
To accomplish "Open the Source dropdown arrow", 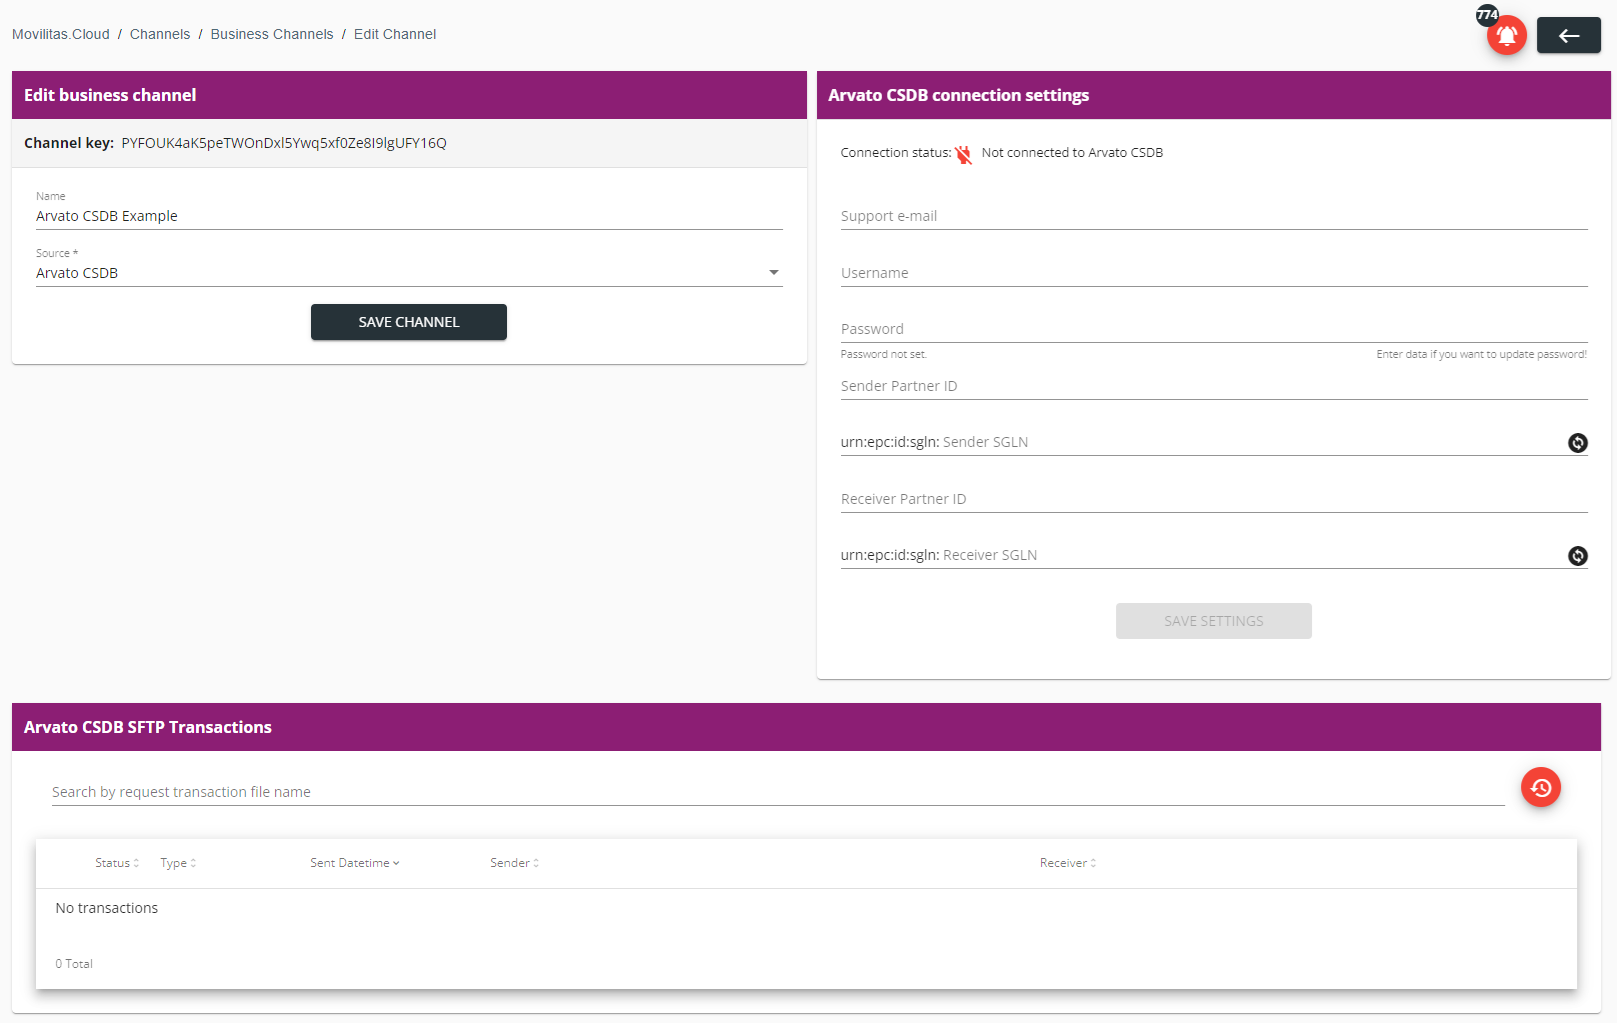I will [x=773, y=273].
